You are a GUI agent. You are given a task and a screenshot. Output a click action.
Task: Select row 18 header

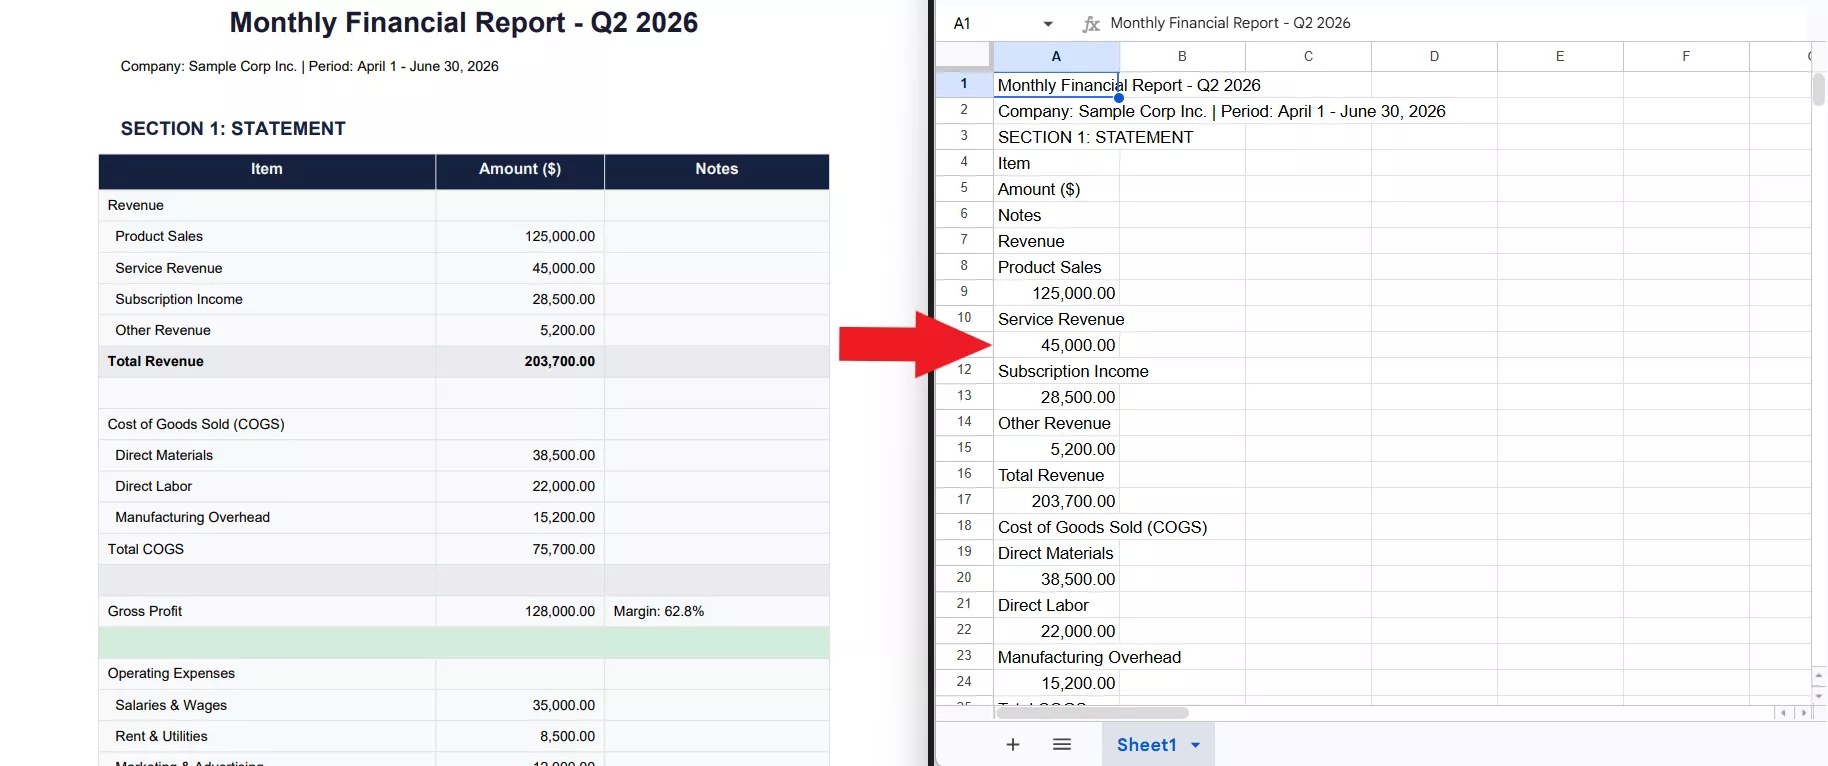coord(964,526)
